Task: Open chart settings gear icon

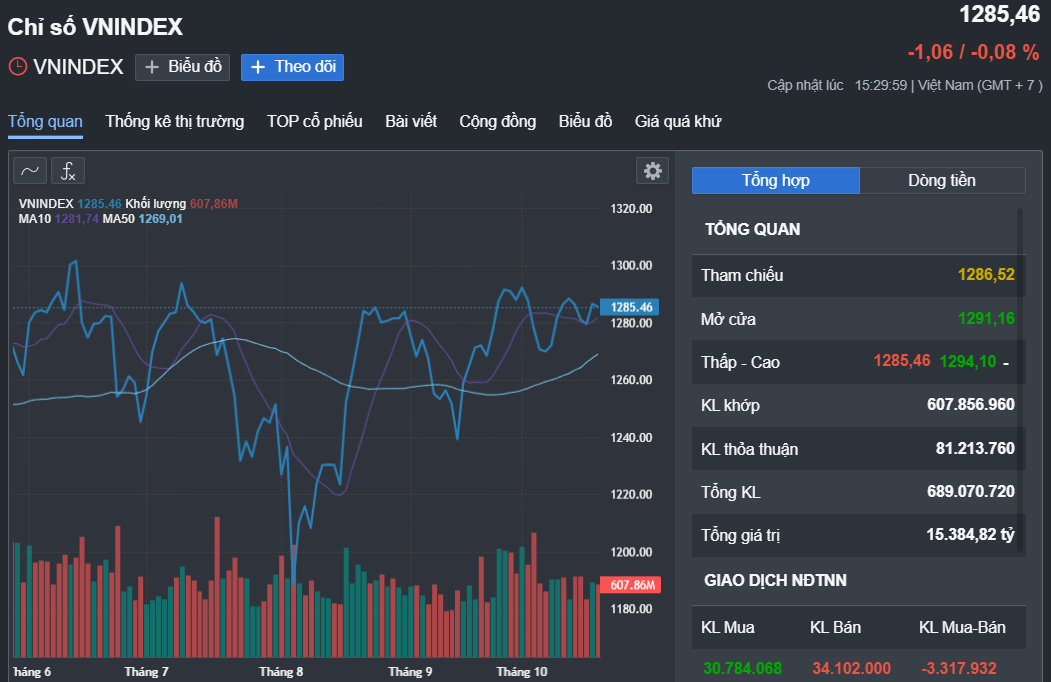Action: point(652,171)
